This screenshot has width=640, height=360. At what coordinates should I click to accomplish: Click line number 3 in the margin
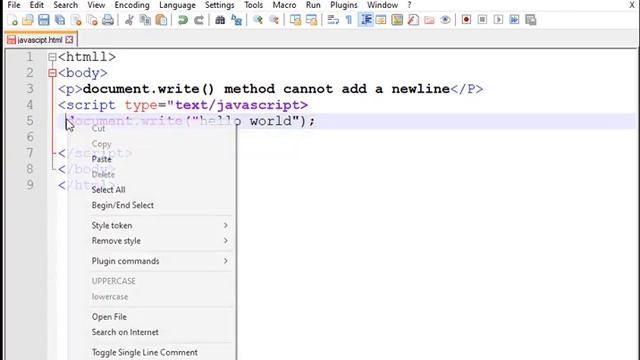point(30,89)
